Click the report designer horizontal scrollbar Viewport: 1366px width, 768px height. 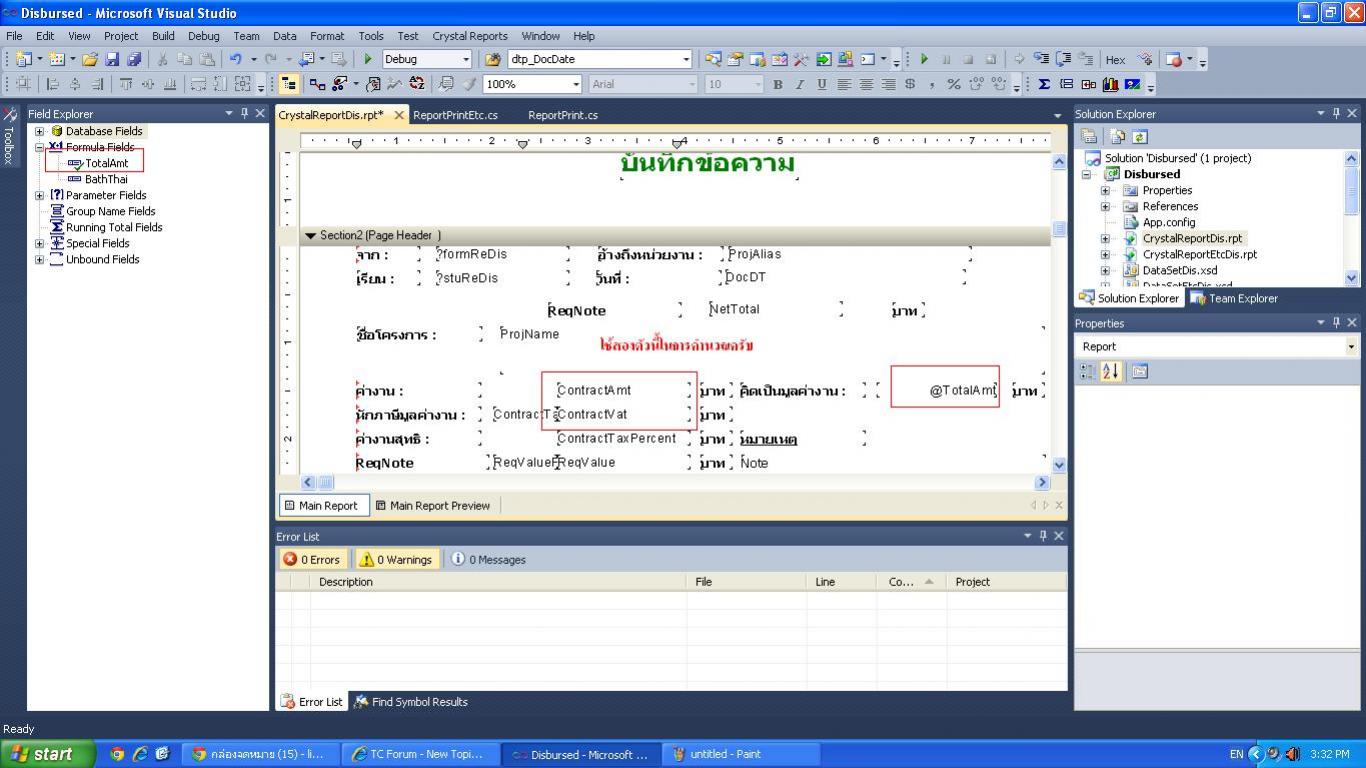[675, 482]
